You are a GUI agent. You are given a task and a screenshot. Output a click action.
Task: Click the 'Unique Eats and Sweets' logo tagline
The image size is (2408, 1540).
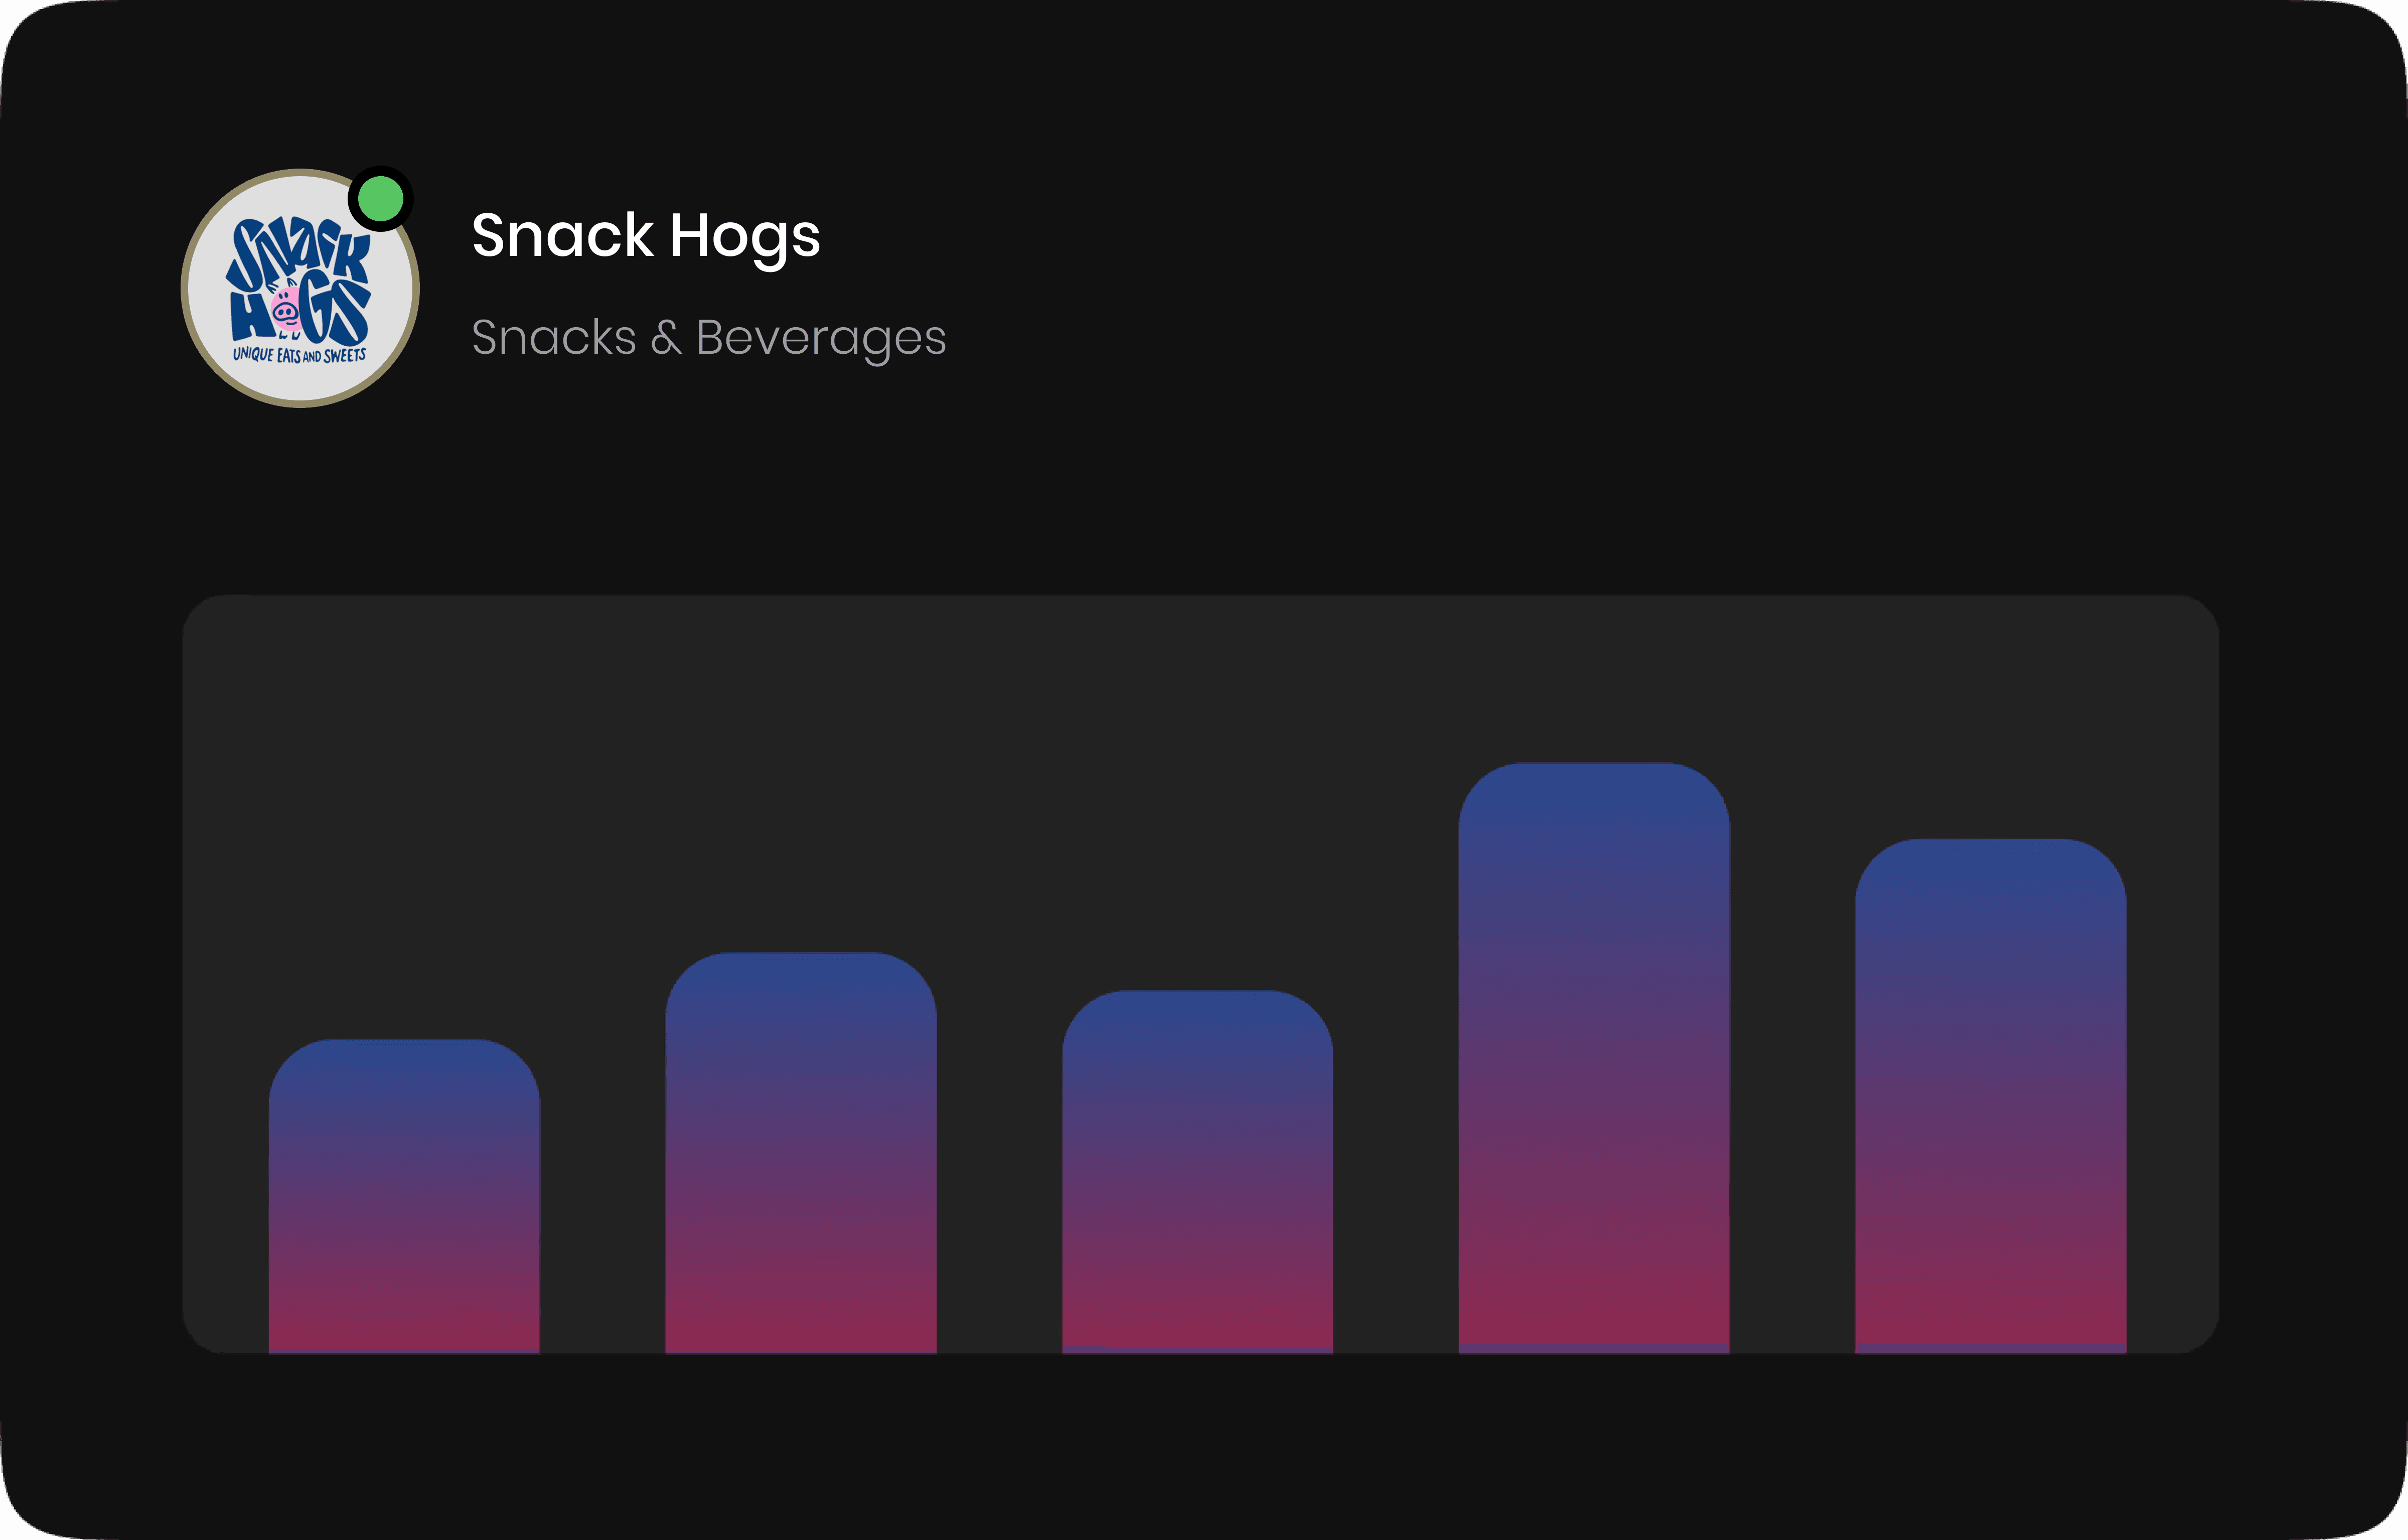click(x=299, y=355)
